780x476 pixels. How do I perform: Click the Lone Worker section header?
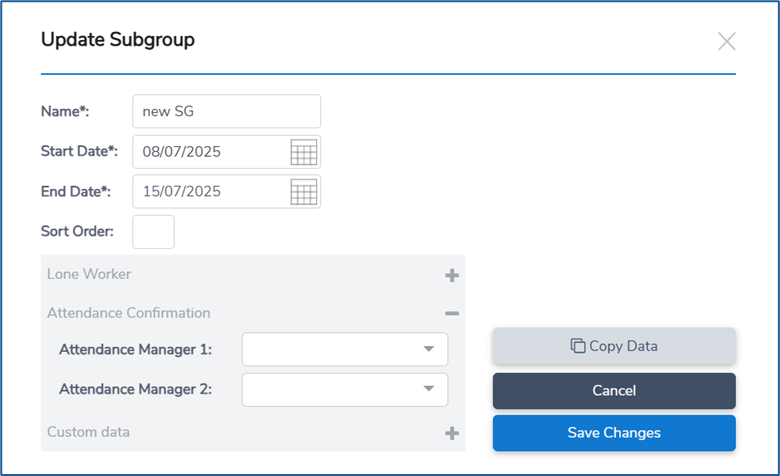tap(253, 275)
